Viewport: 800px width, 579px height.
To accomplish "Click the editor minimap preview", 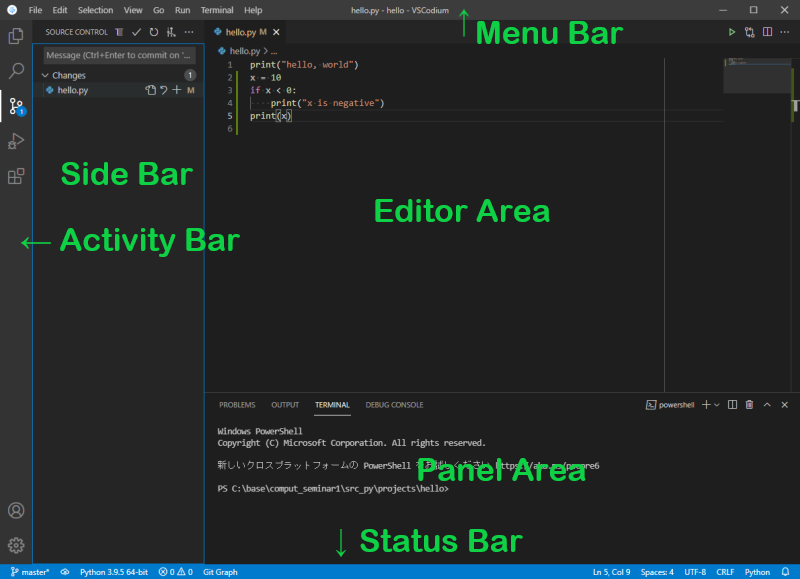I will click(x=757, y=75).
